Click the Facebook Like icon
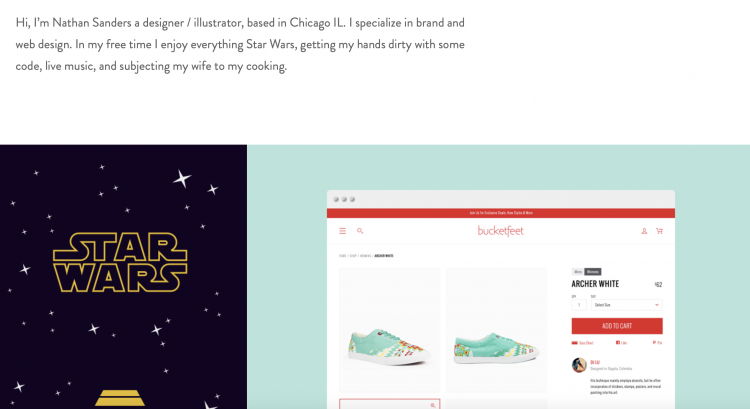The width and height of the screenshot is (750, 409). point(618,343)
